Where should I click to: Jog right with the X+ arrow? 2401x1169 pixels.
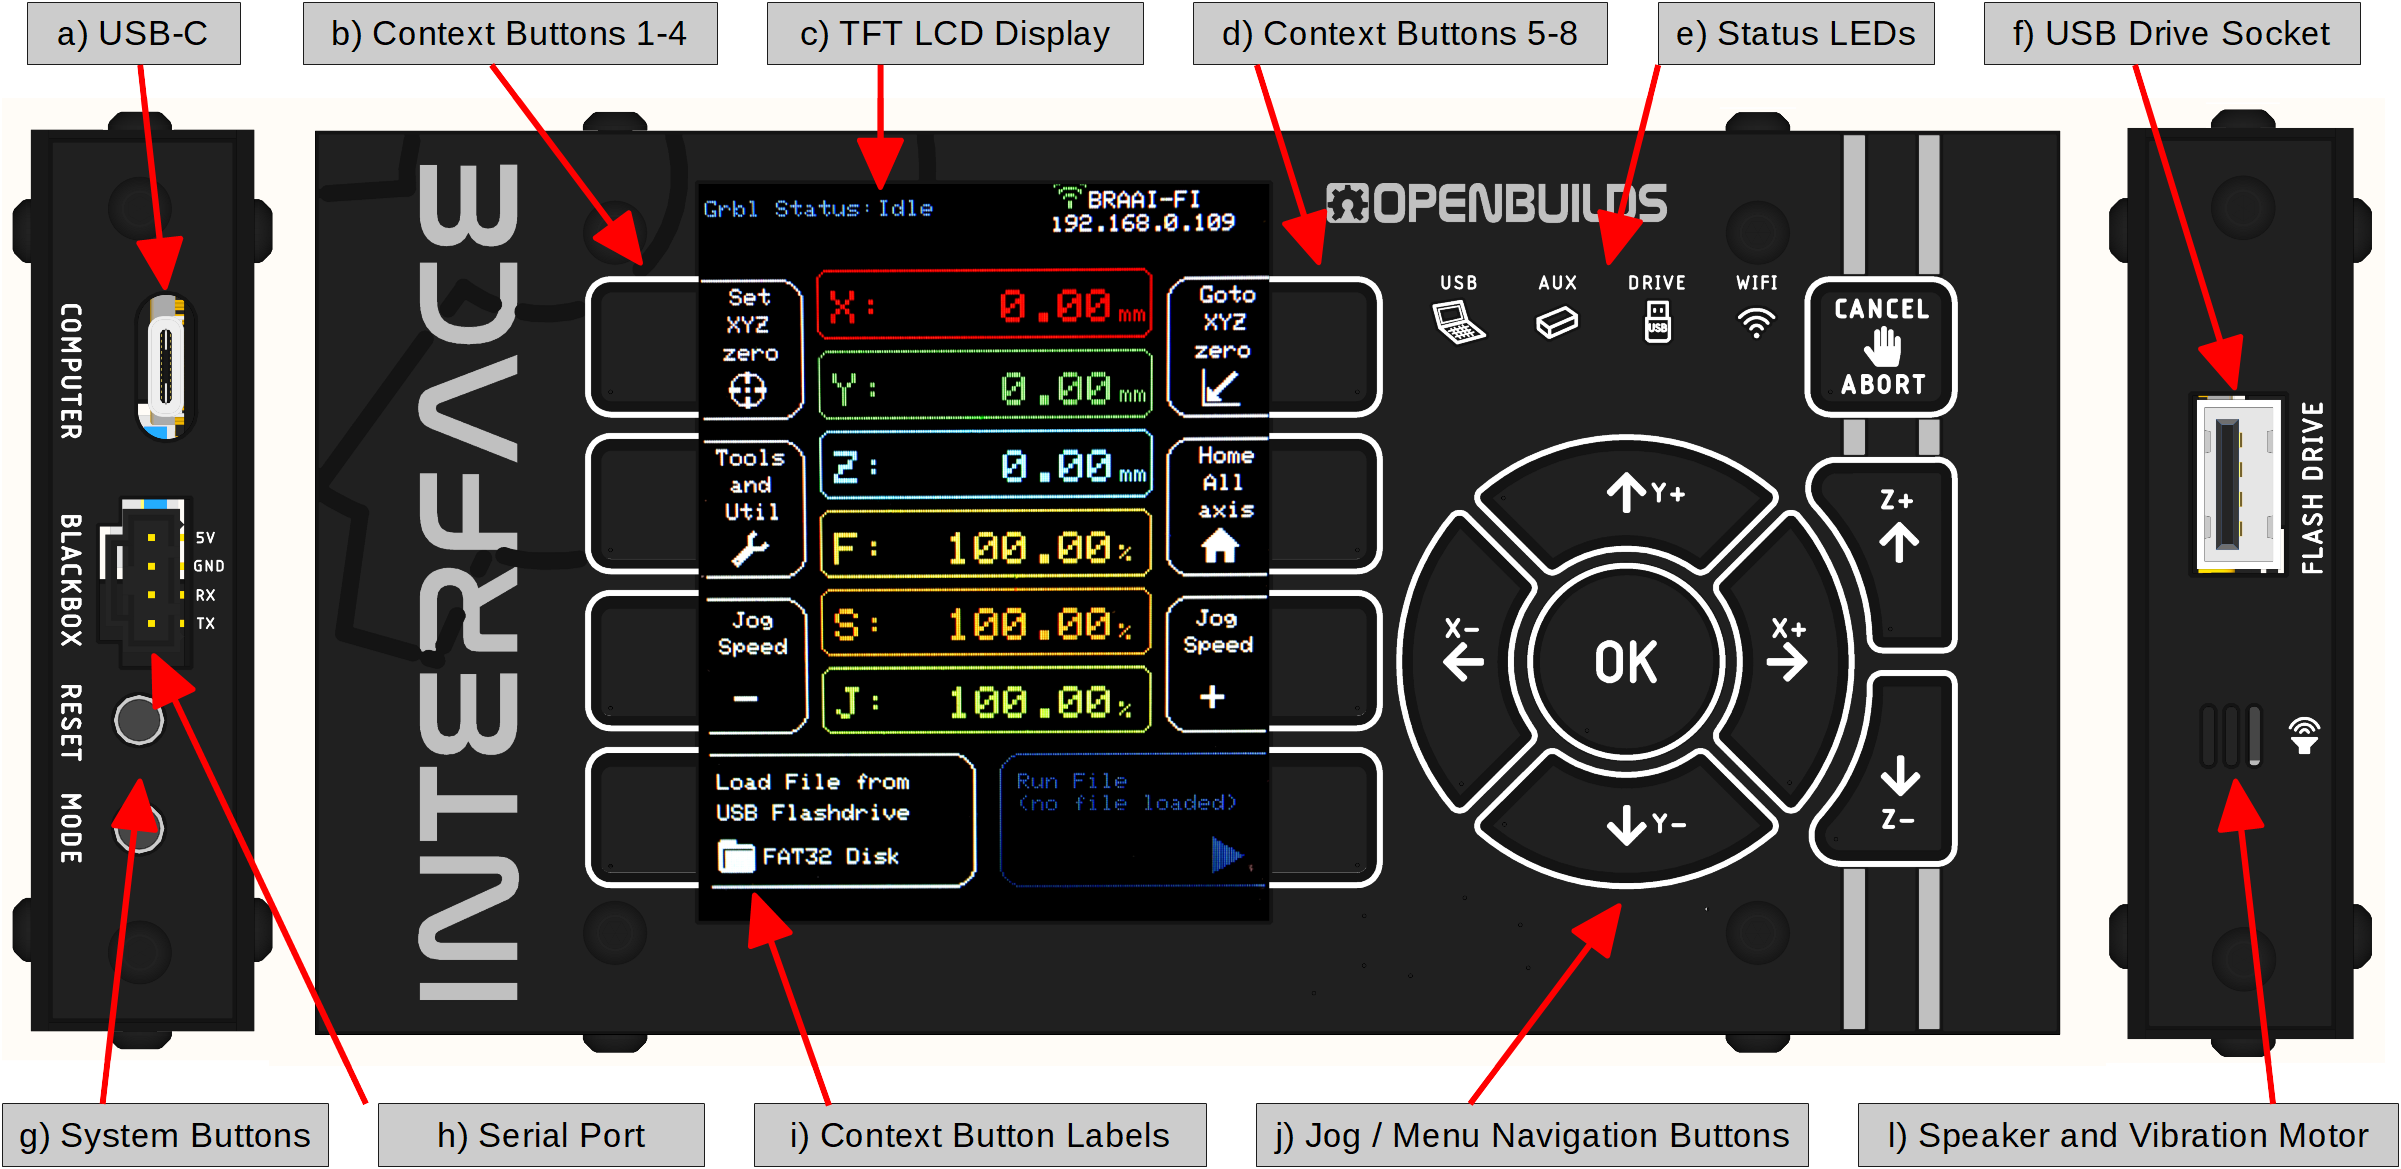(1787, 660)
